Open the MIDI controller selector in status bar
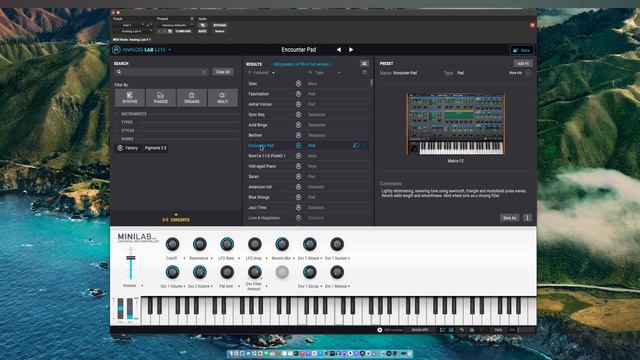The height and width of the screenshot is (360, 640). (x=420, y=330)
